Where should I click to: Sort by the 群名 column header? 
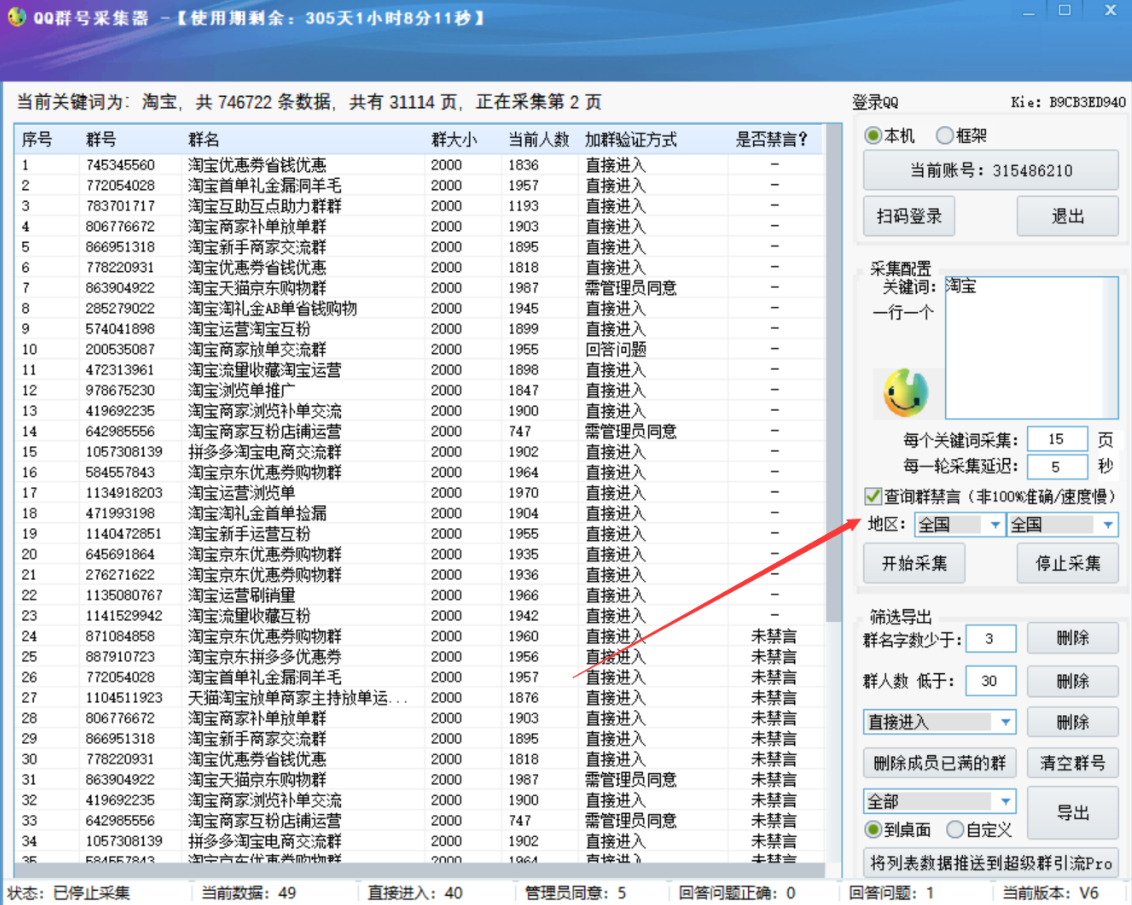click(303, 139)
